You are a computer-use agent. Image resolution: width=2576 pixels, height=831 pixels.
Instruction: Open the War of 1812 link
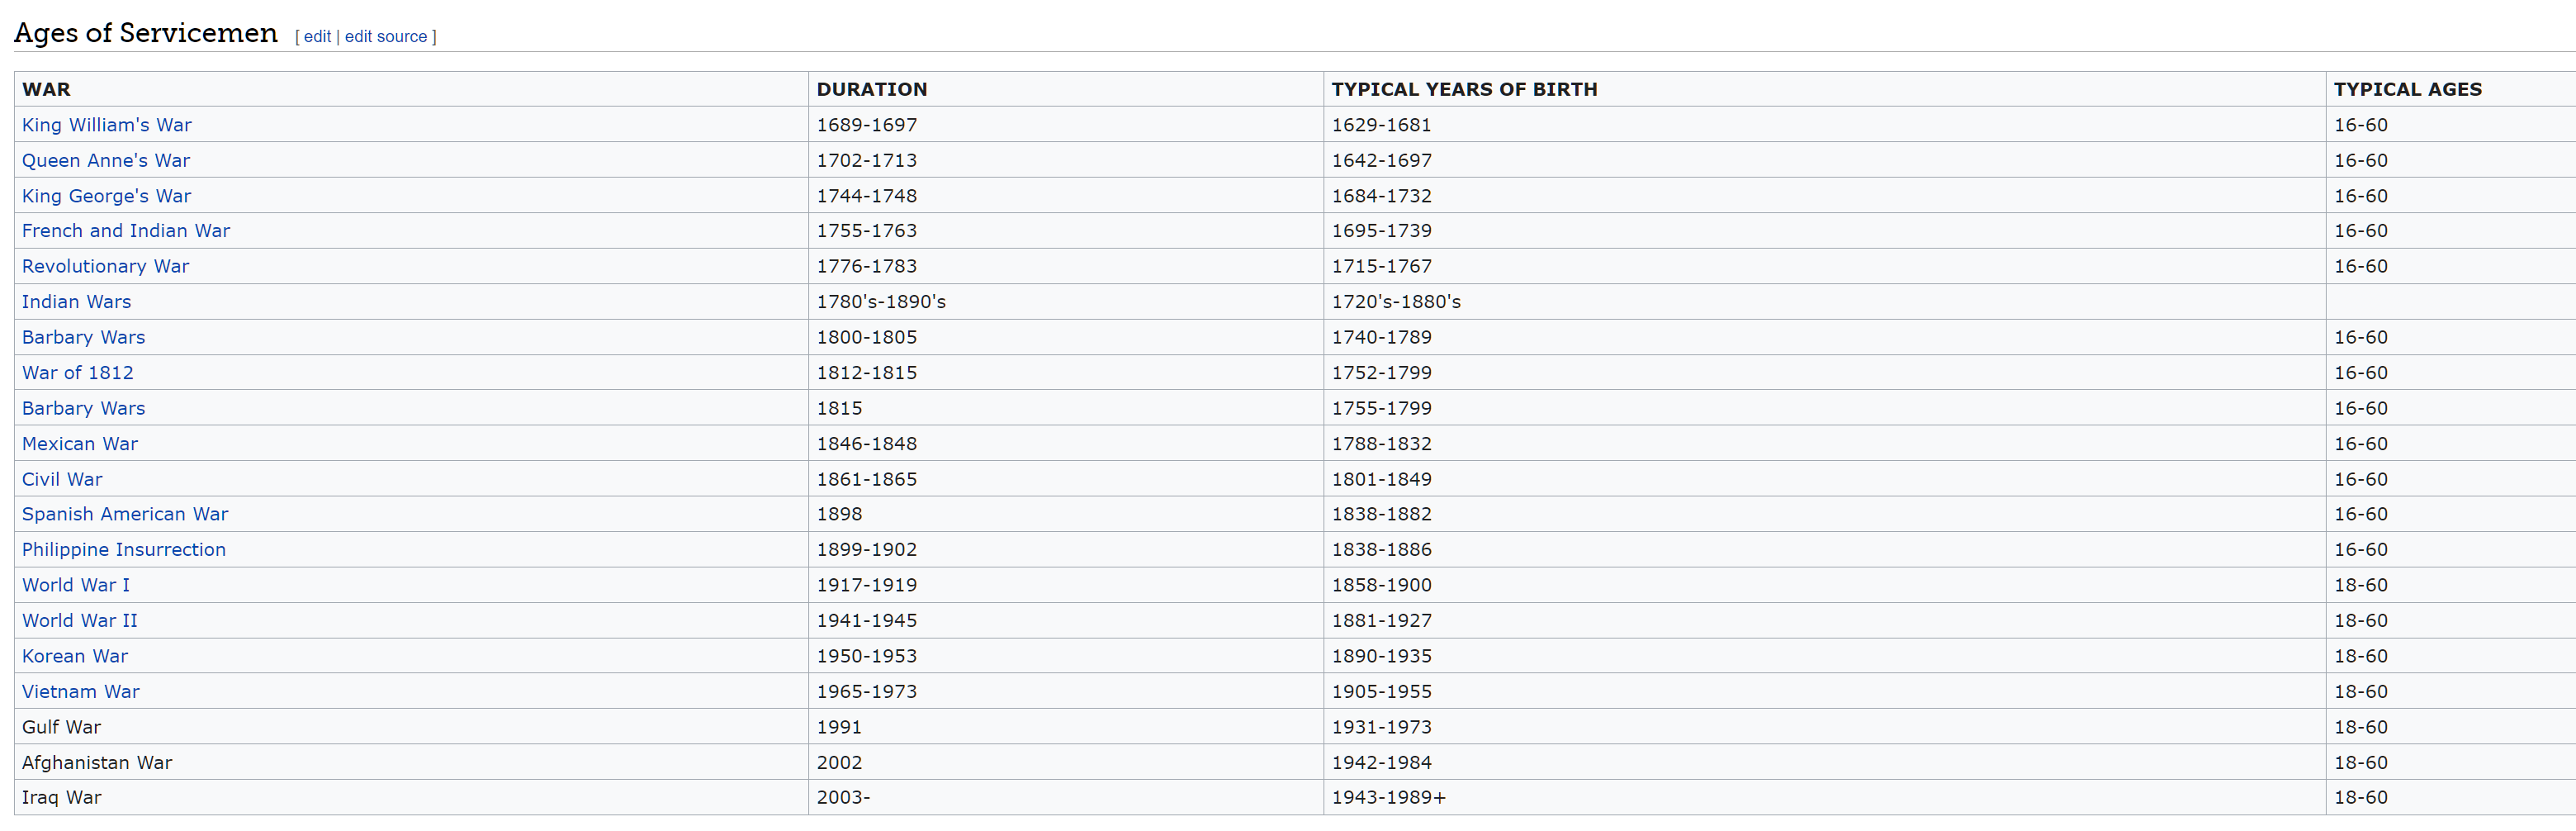(x=77, y=373)
